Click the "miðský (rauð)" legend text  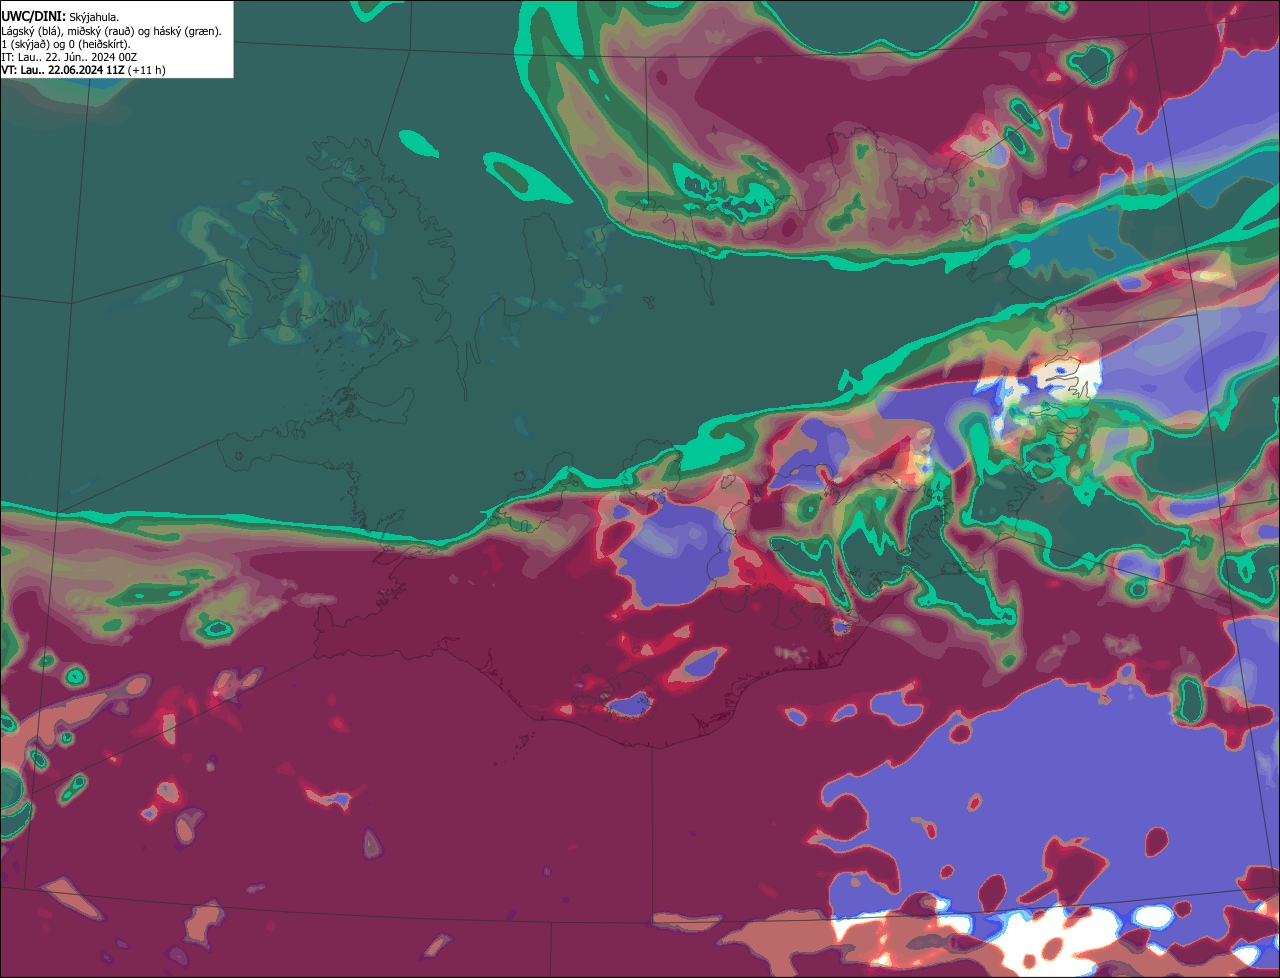click(101, 32)
